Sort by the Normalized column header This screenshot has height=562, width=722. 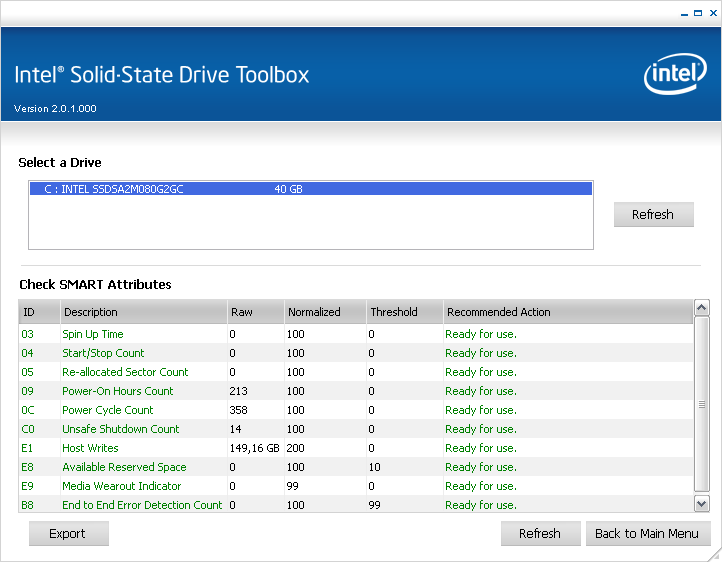pyautogui.click(x=325, y=312)
